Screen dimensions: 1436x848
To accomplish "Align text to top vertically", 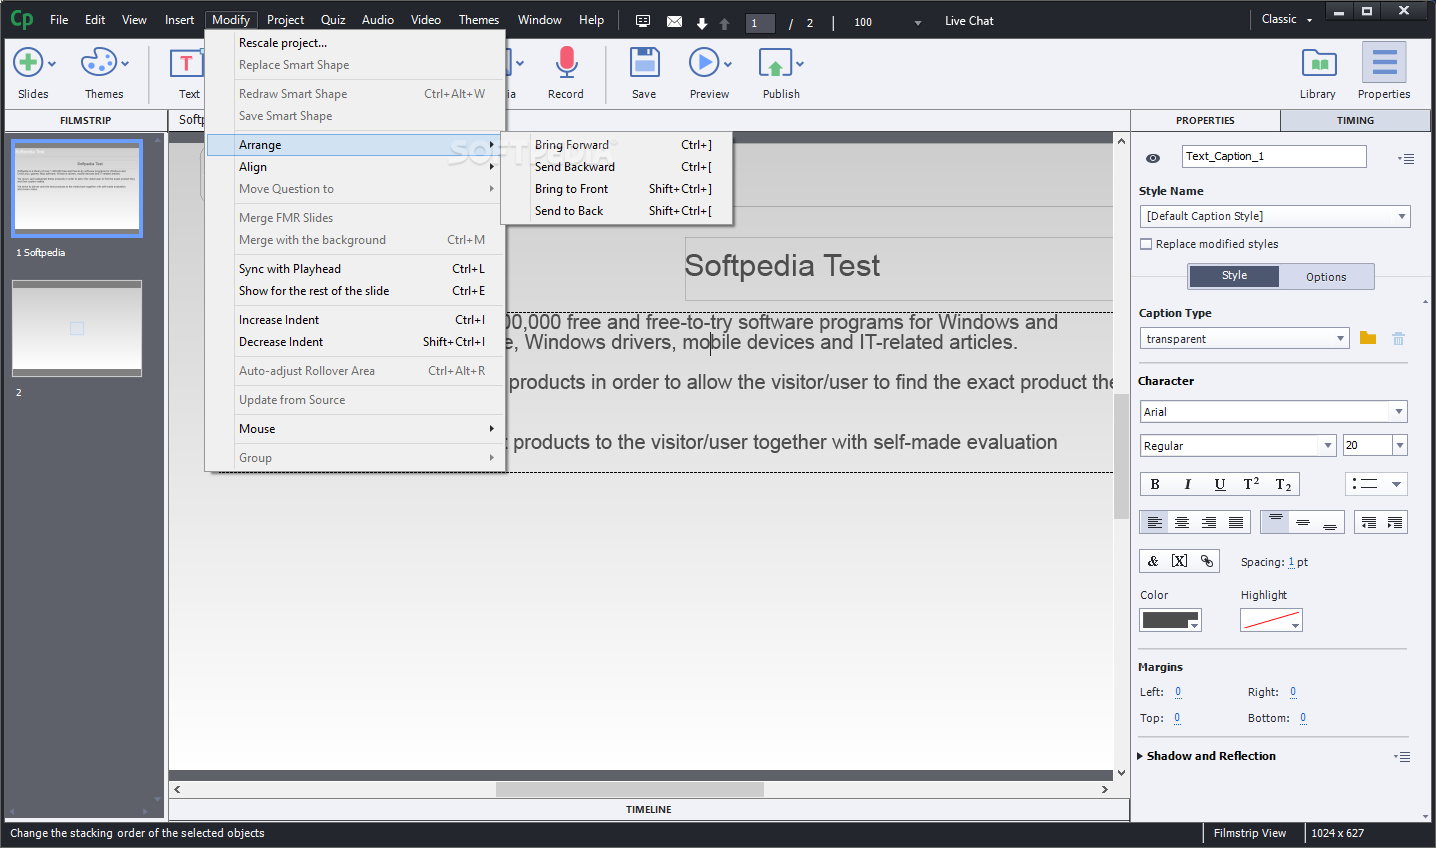I will (1275, 522).
